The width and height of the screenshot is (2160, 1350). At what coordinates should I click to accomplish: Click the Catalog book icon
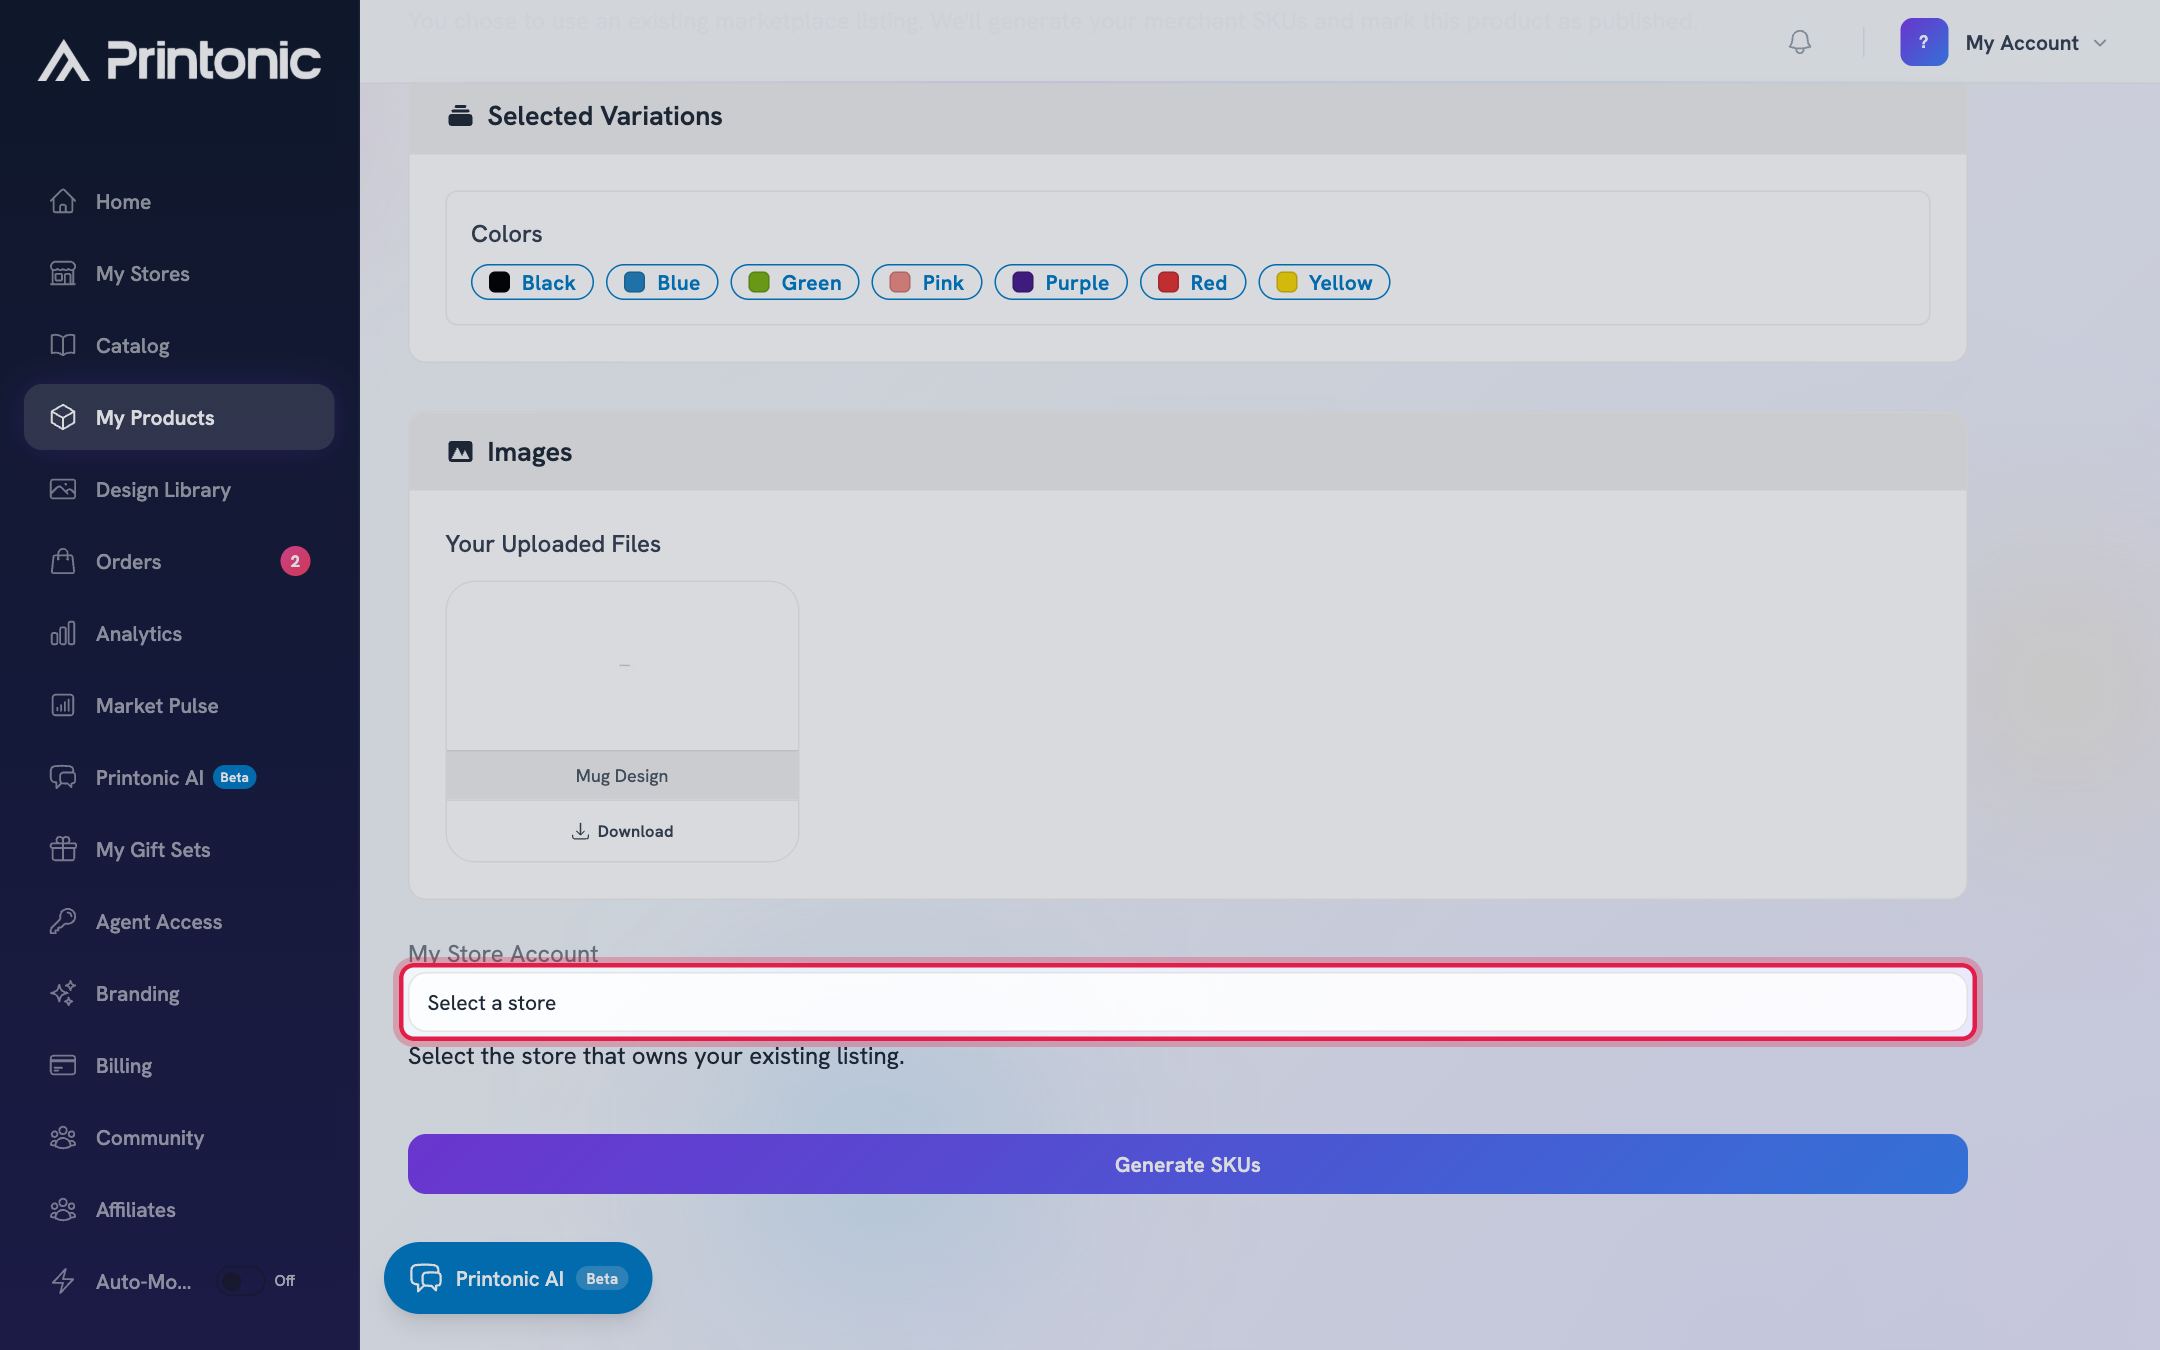[x=63, y=345]
